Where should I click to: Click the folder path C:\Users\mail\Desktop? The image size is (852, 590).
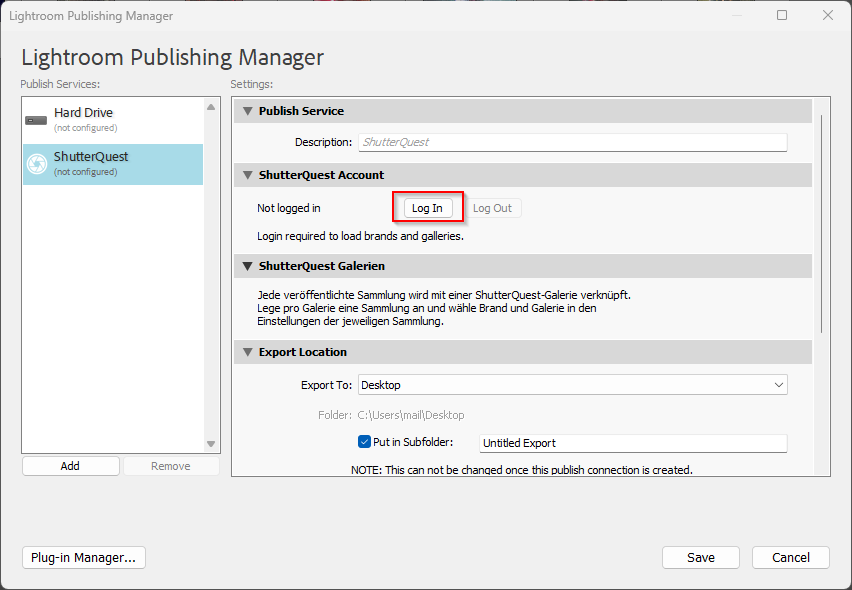411,415
